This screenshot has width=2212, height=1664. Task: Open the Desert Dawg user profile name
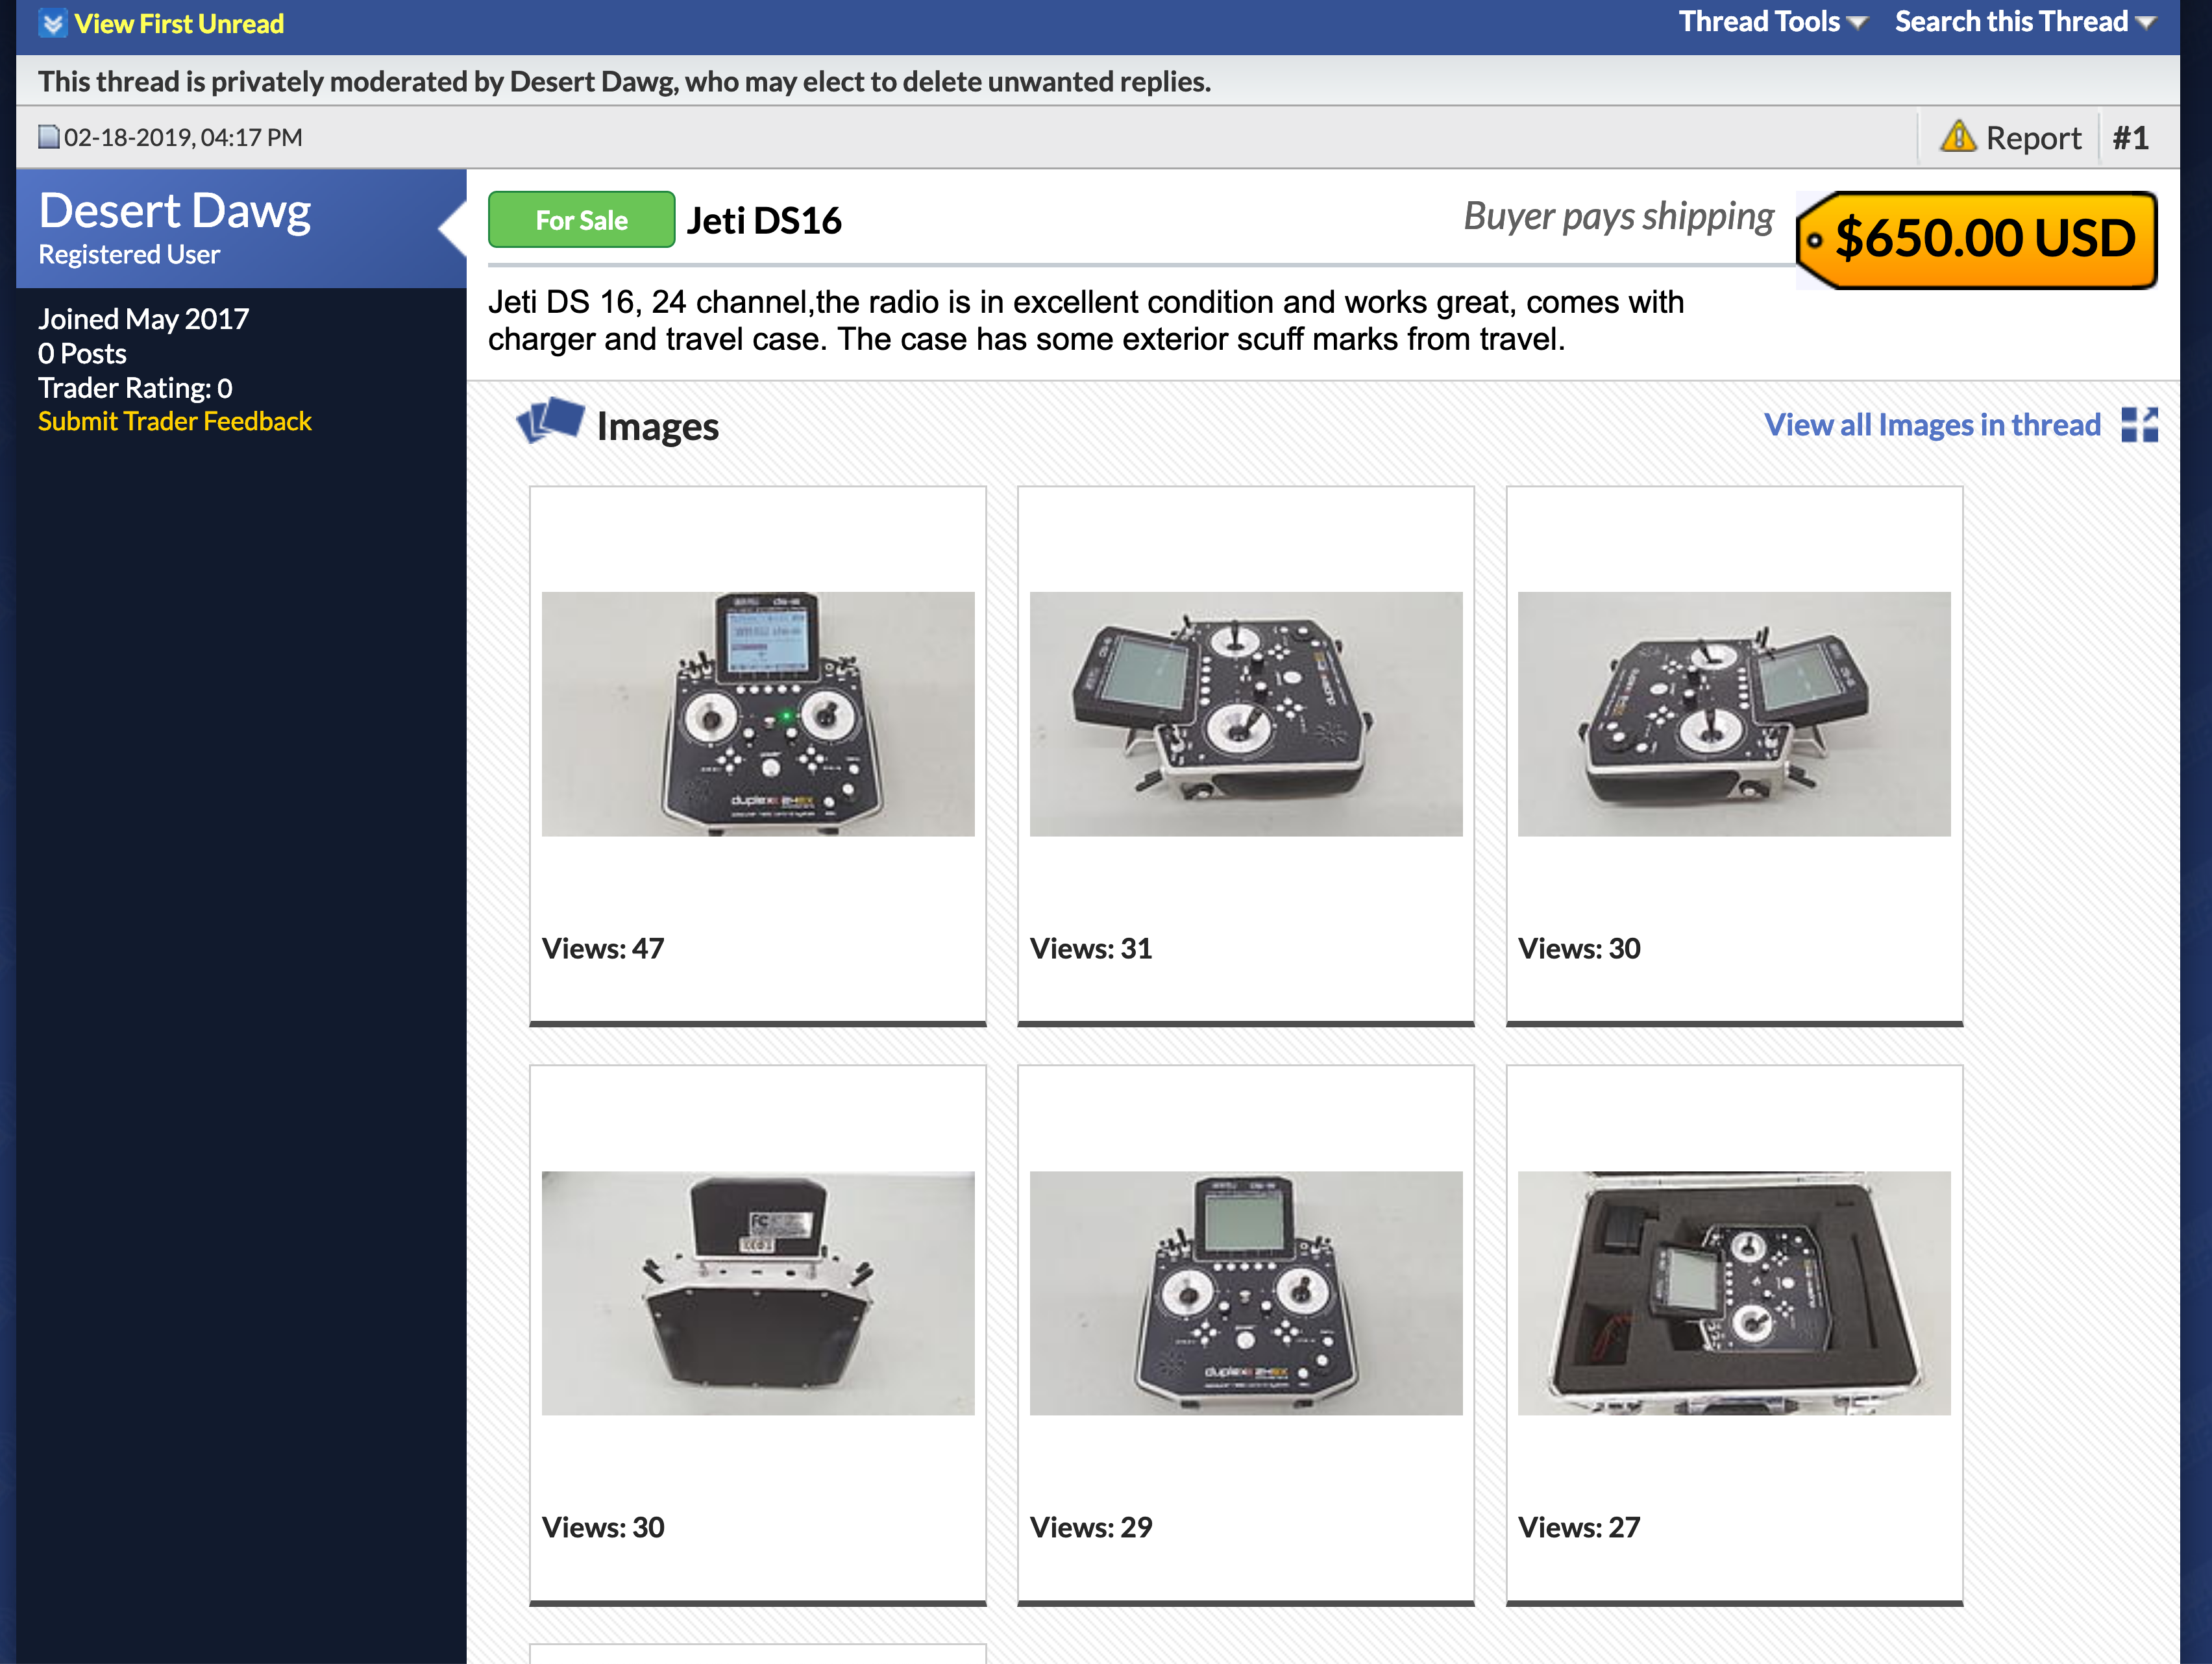tap(175, 211)
